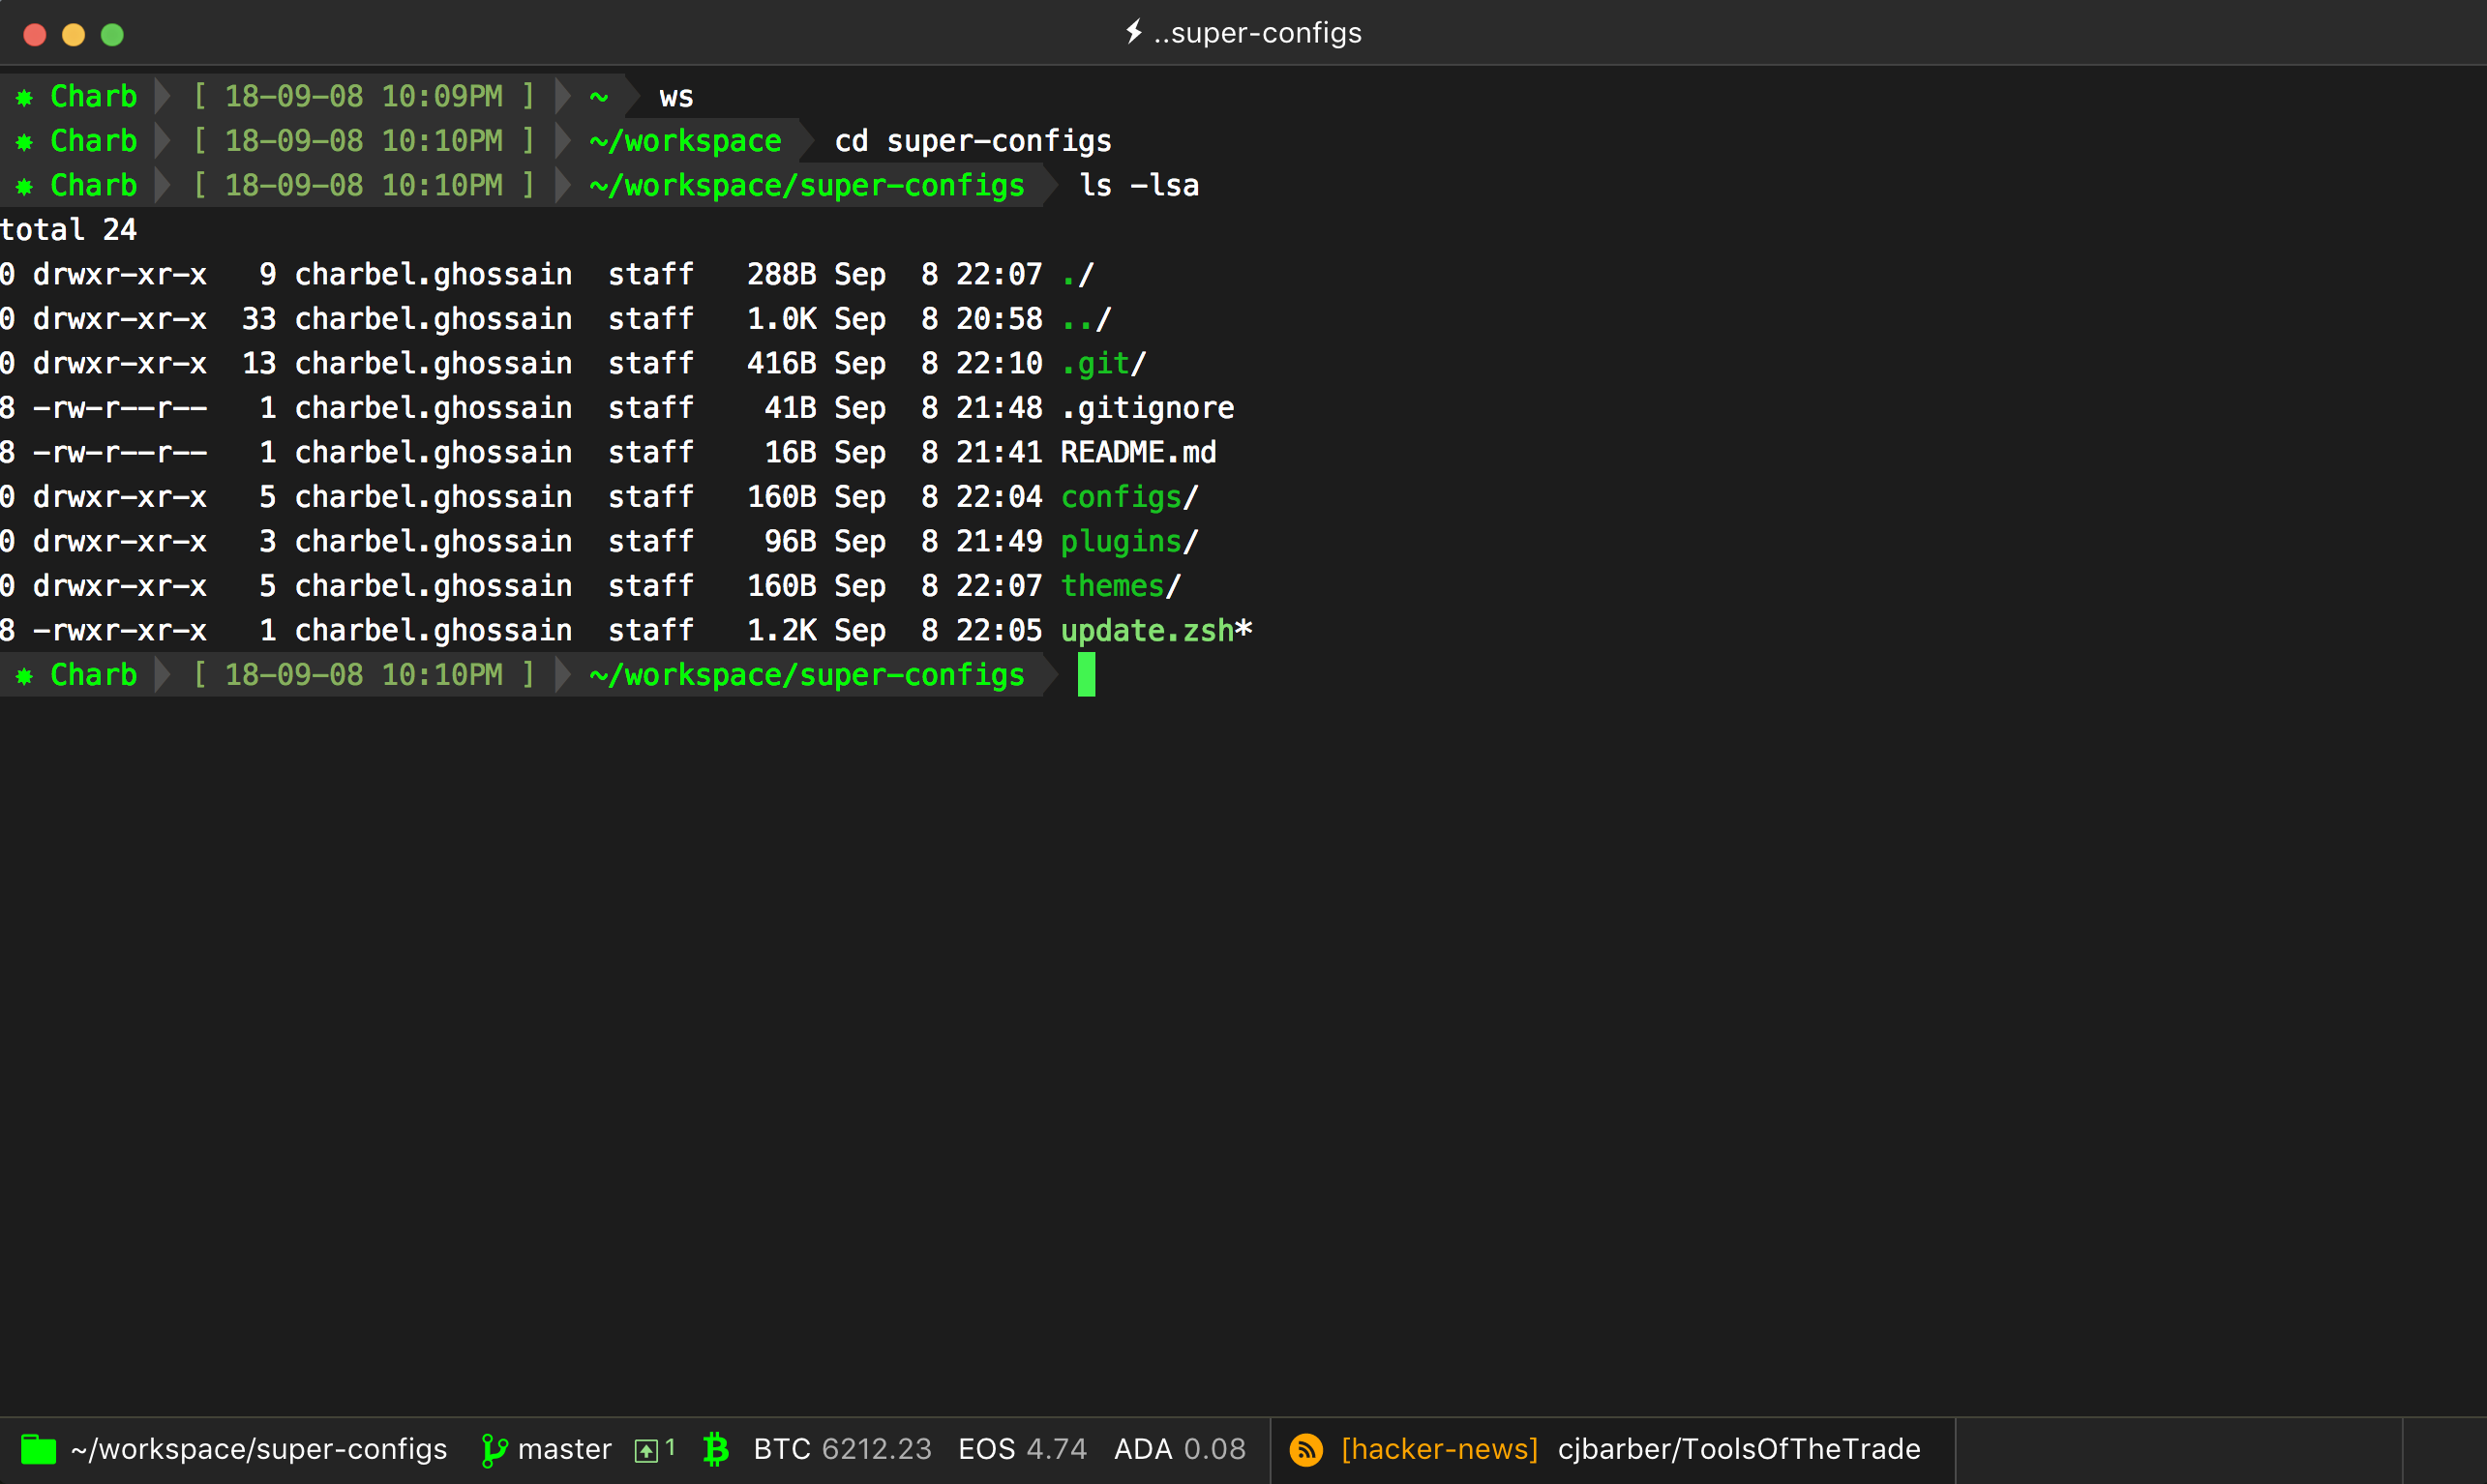Image resolution: width=2487 pixels, height=1484 pixels.
Task: Open the [hacker-news] feed label
Action: (1439, 1449)
